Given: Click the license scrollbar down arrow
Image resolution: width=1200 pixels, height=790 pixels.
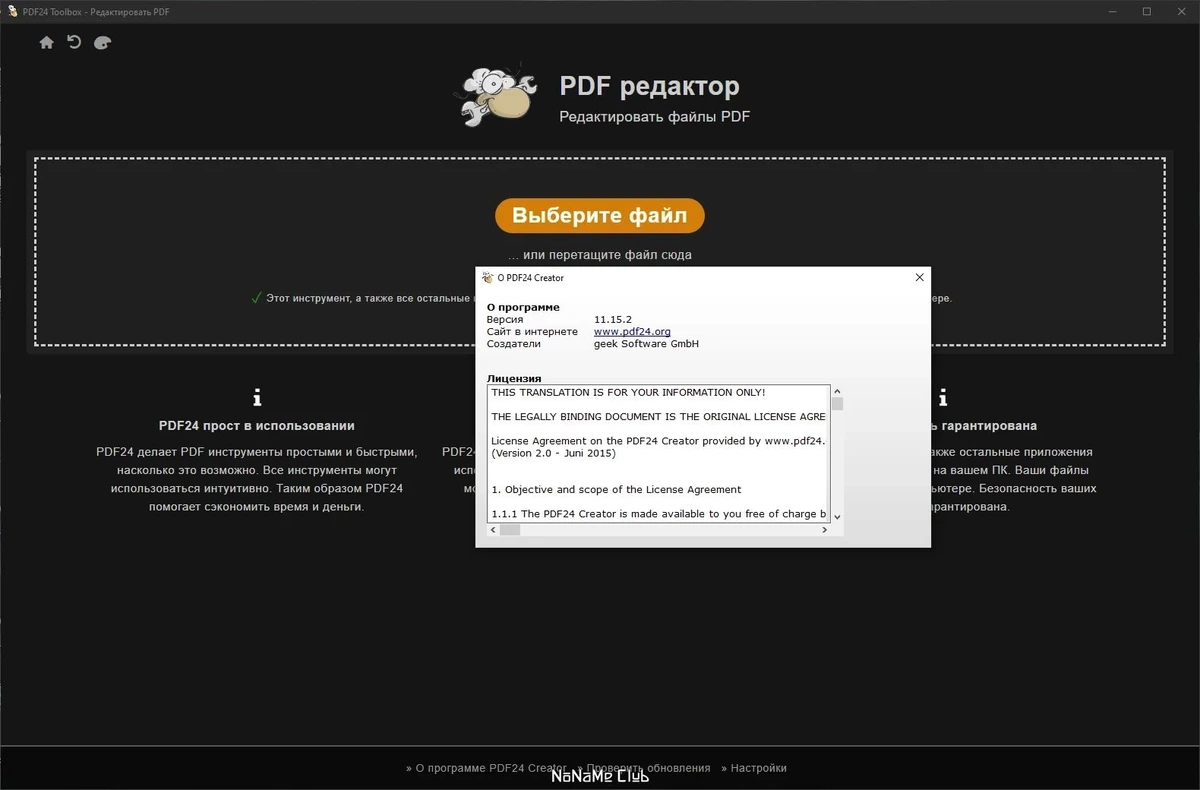Looking at the screenshot, I should click(838, 517).
